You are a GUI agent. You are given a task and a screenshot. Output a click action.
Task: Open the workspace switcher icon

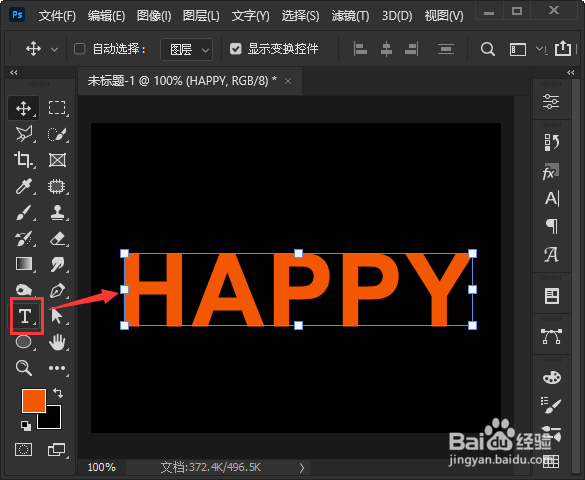518,49
